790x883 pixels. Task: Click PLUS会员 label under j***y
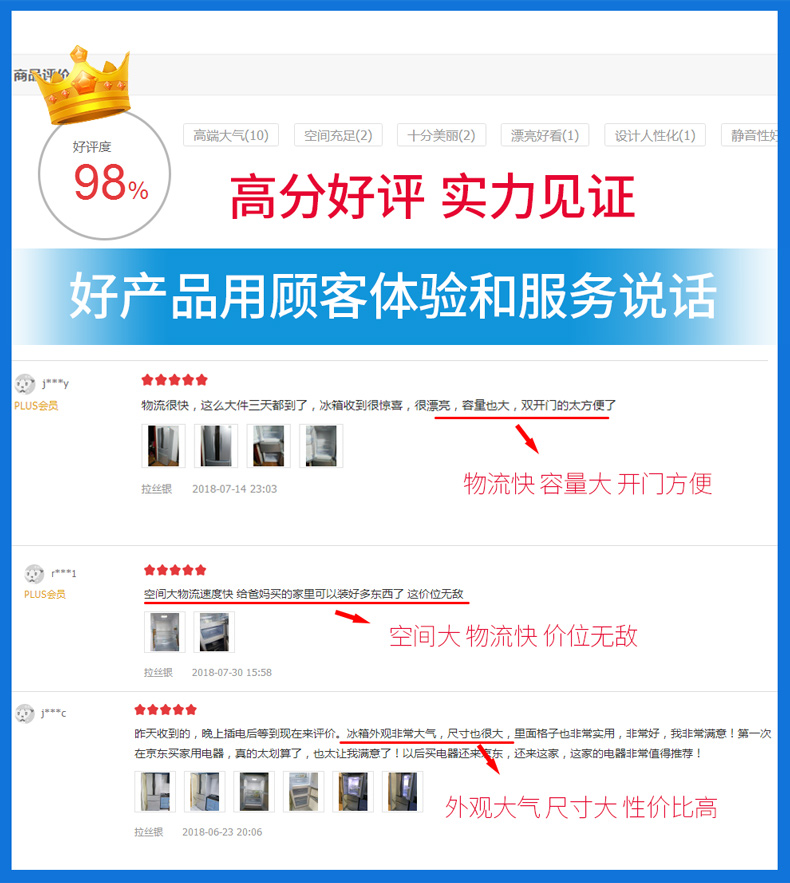pos(36,405)
